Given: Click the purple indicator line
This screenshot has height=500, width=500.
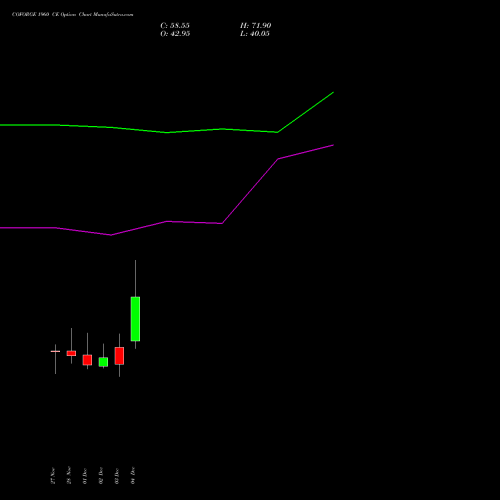Looking at the screenshot, I should click(167, 221).
